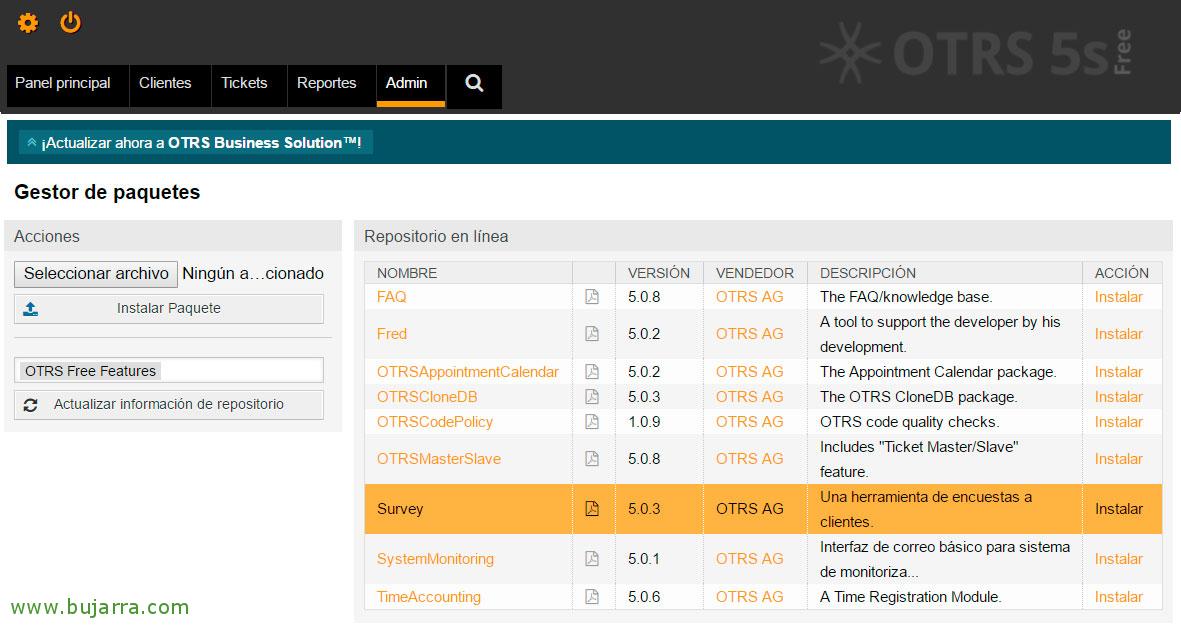Open the OTRSCloneDB package link
Image resolution: width=1181 pixels, height=629 pixels.
coord(427,397)
